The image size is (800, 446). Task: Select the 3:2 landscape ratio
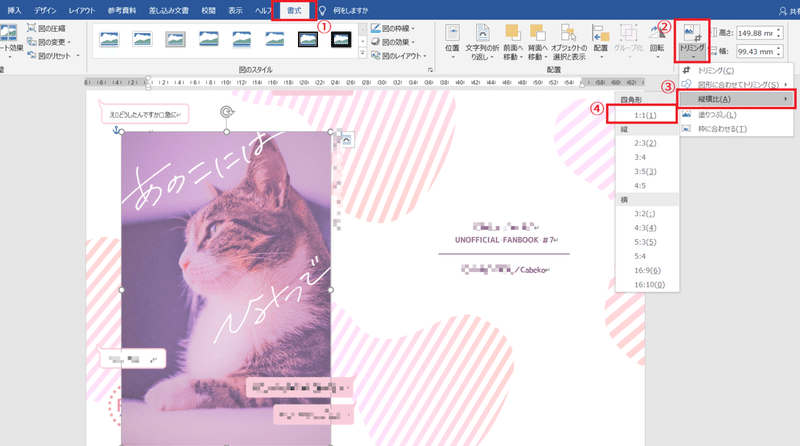(646, 213)
